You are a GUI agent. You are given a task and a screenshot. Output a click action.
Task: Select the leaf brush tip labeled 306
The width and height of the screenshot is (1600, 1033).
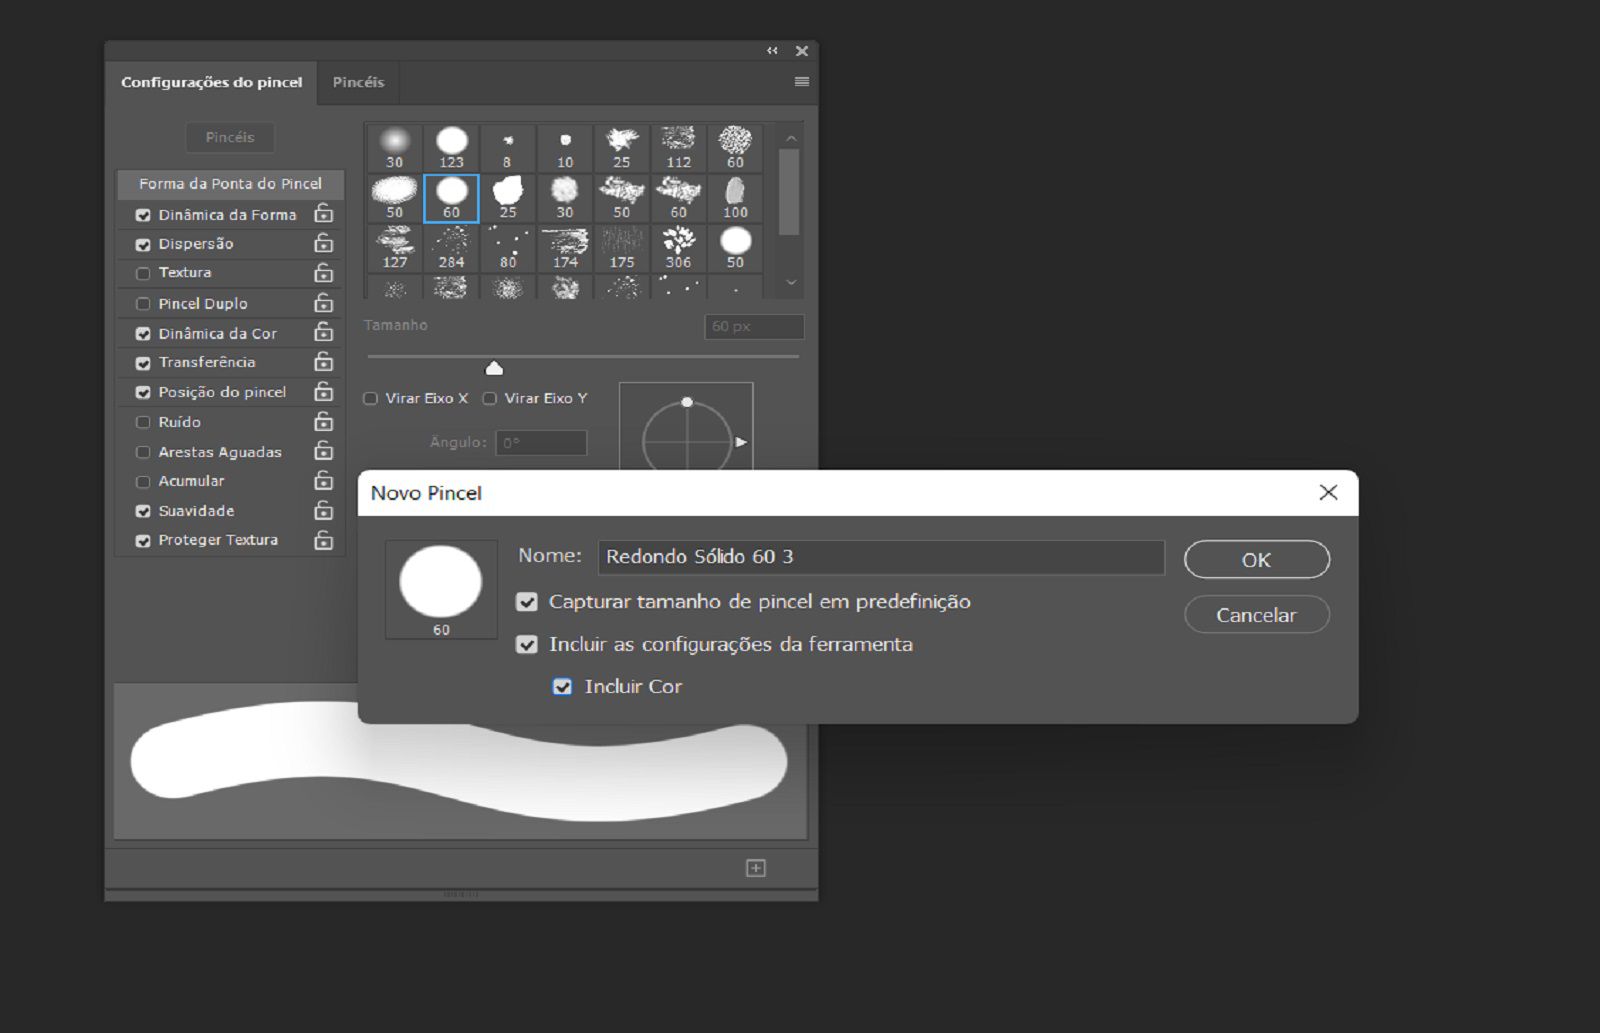[x=679, y=248]
